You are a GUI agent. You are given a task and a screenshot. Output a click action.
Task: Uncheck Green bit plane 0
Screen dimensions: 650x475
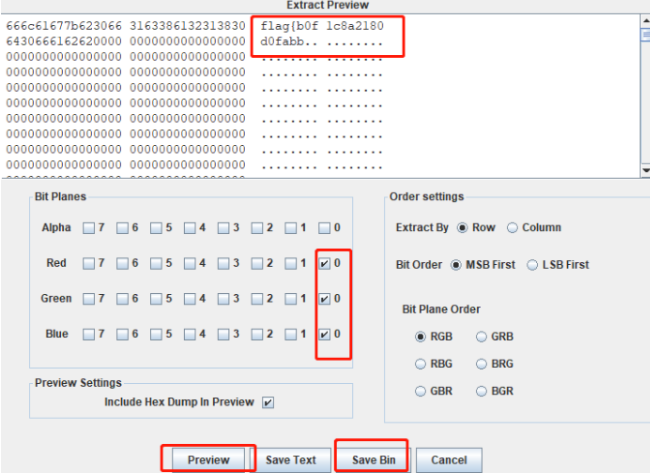[324, 298]
